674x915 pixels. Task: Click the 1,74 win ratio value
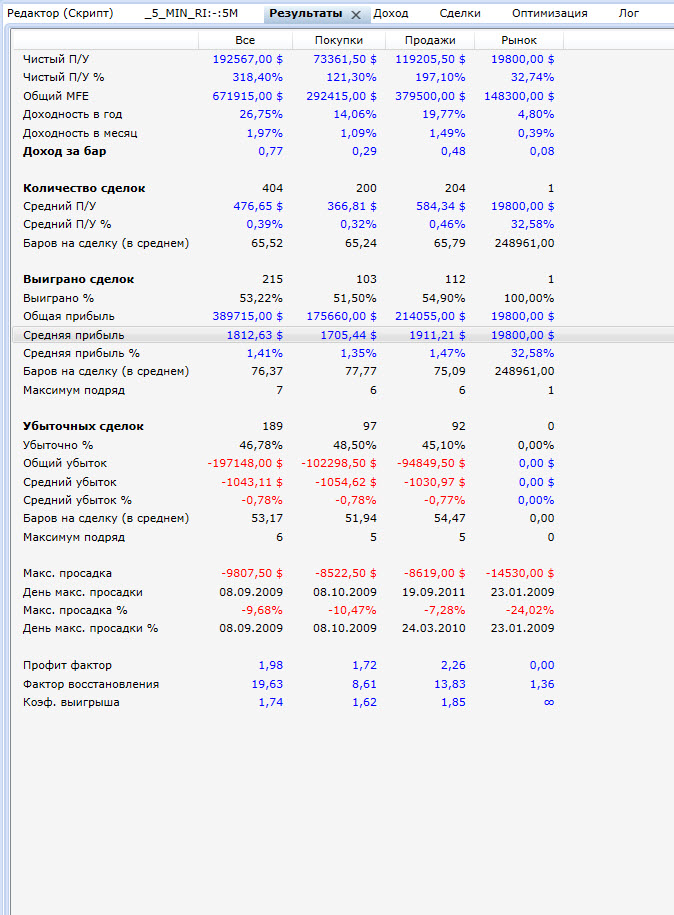click(x=271, y=702)
